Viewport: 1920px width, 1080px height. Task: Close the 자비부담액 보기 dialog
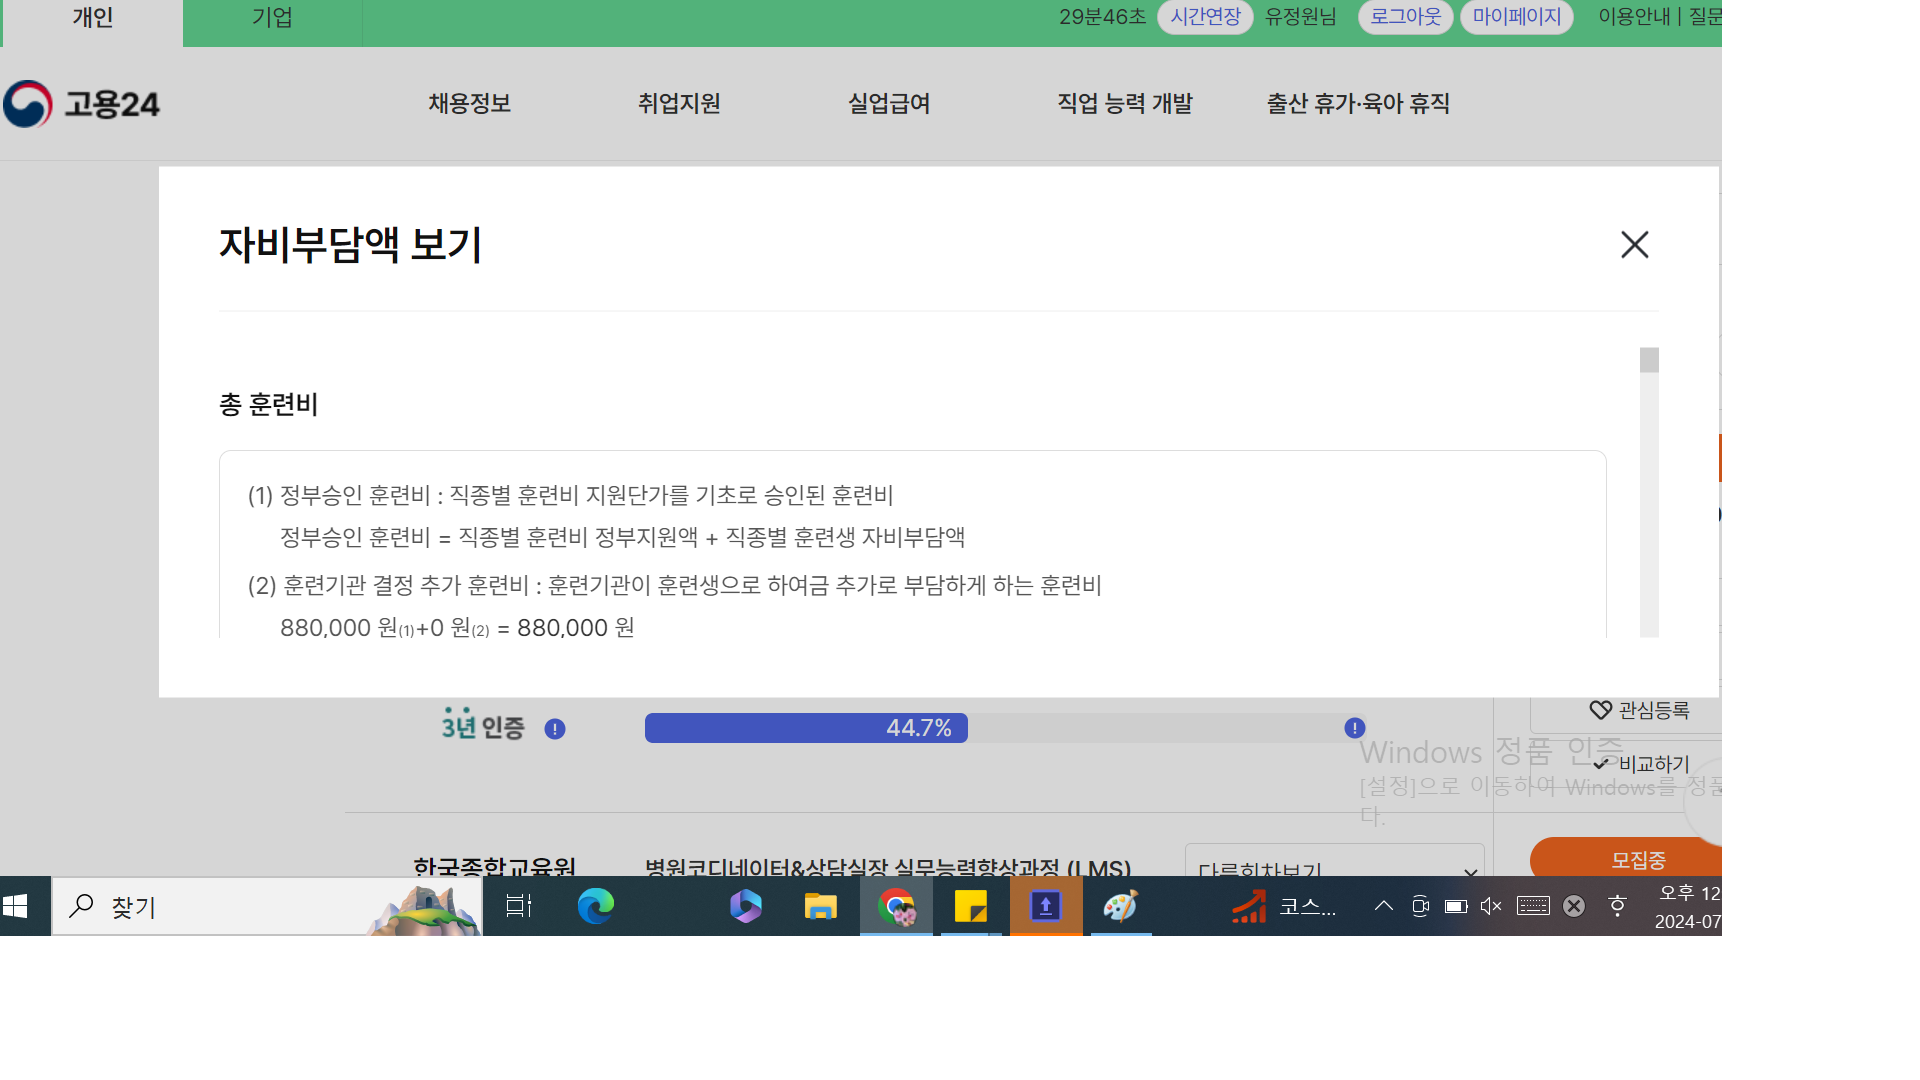tap(1634, 245)
